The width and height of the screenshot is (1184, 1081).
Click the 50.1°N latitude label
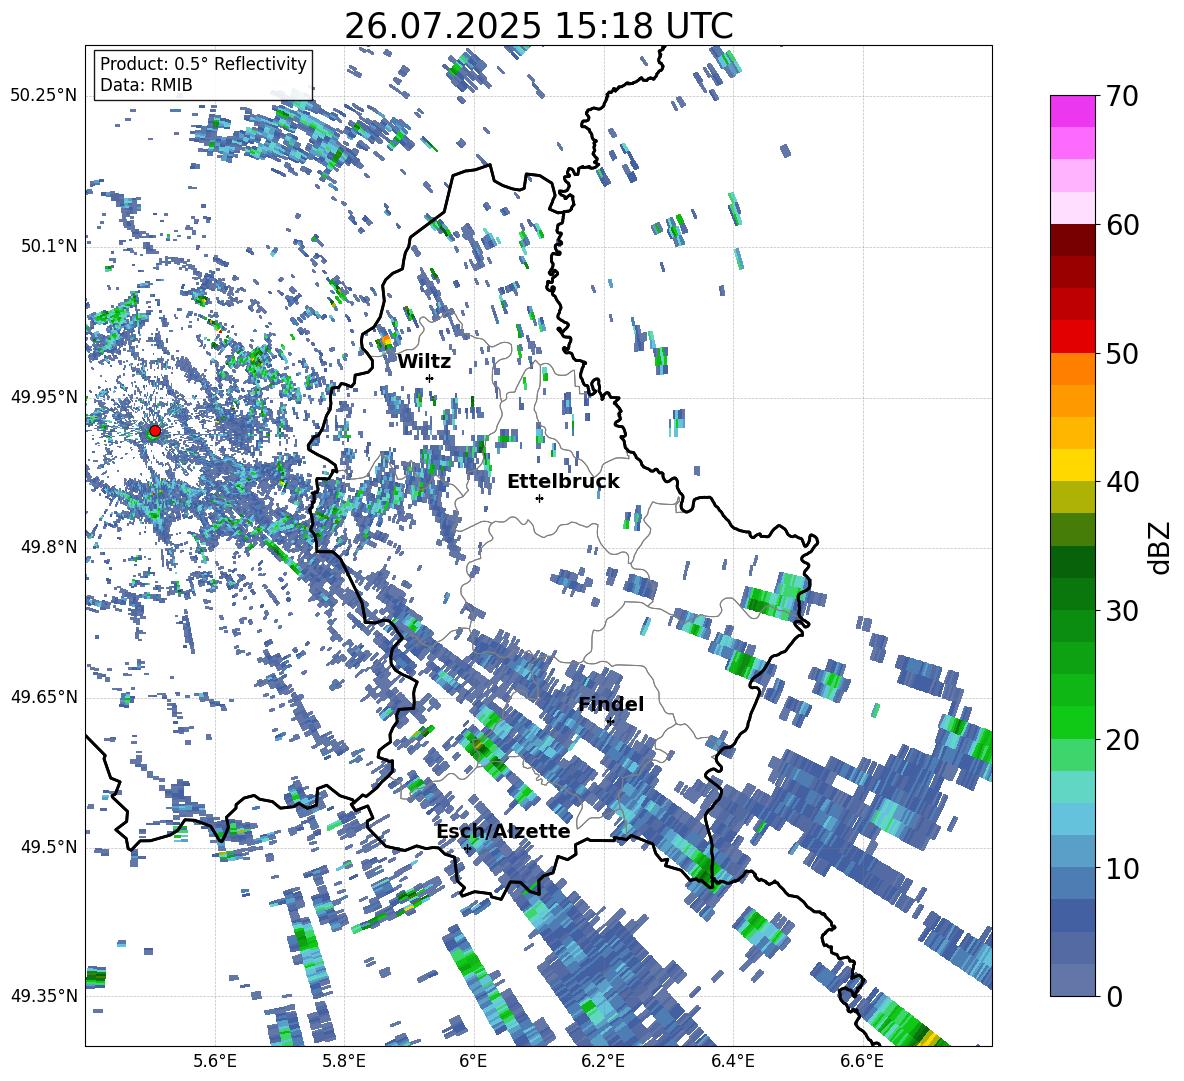[49, 246]
